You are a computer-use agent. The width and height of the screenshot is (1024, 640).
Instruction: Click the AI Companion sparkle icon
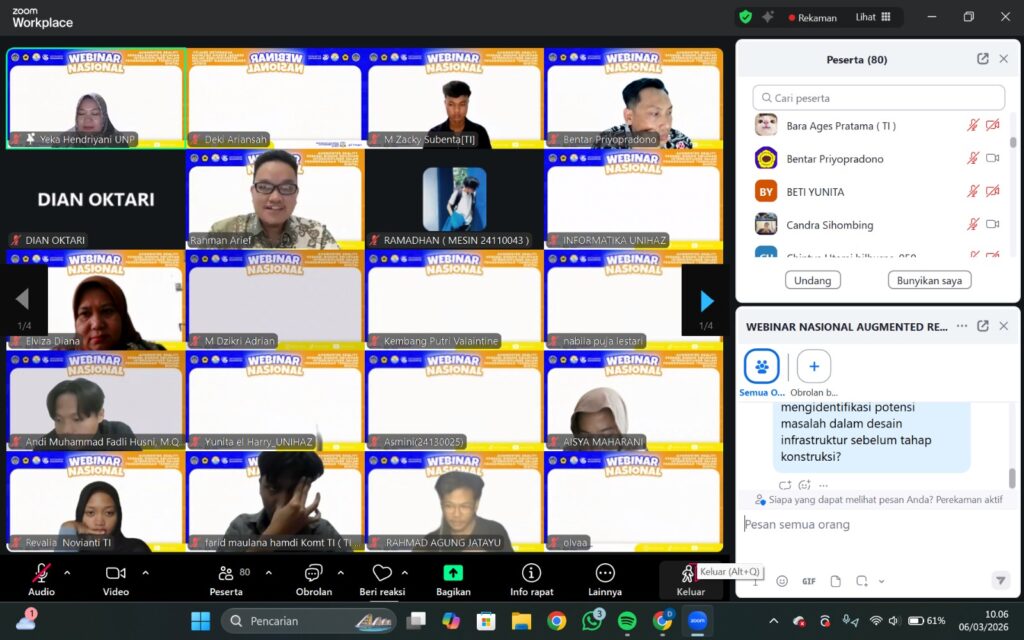point(769,17)
